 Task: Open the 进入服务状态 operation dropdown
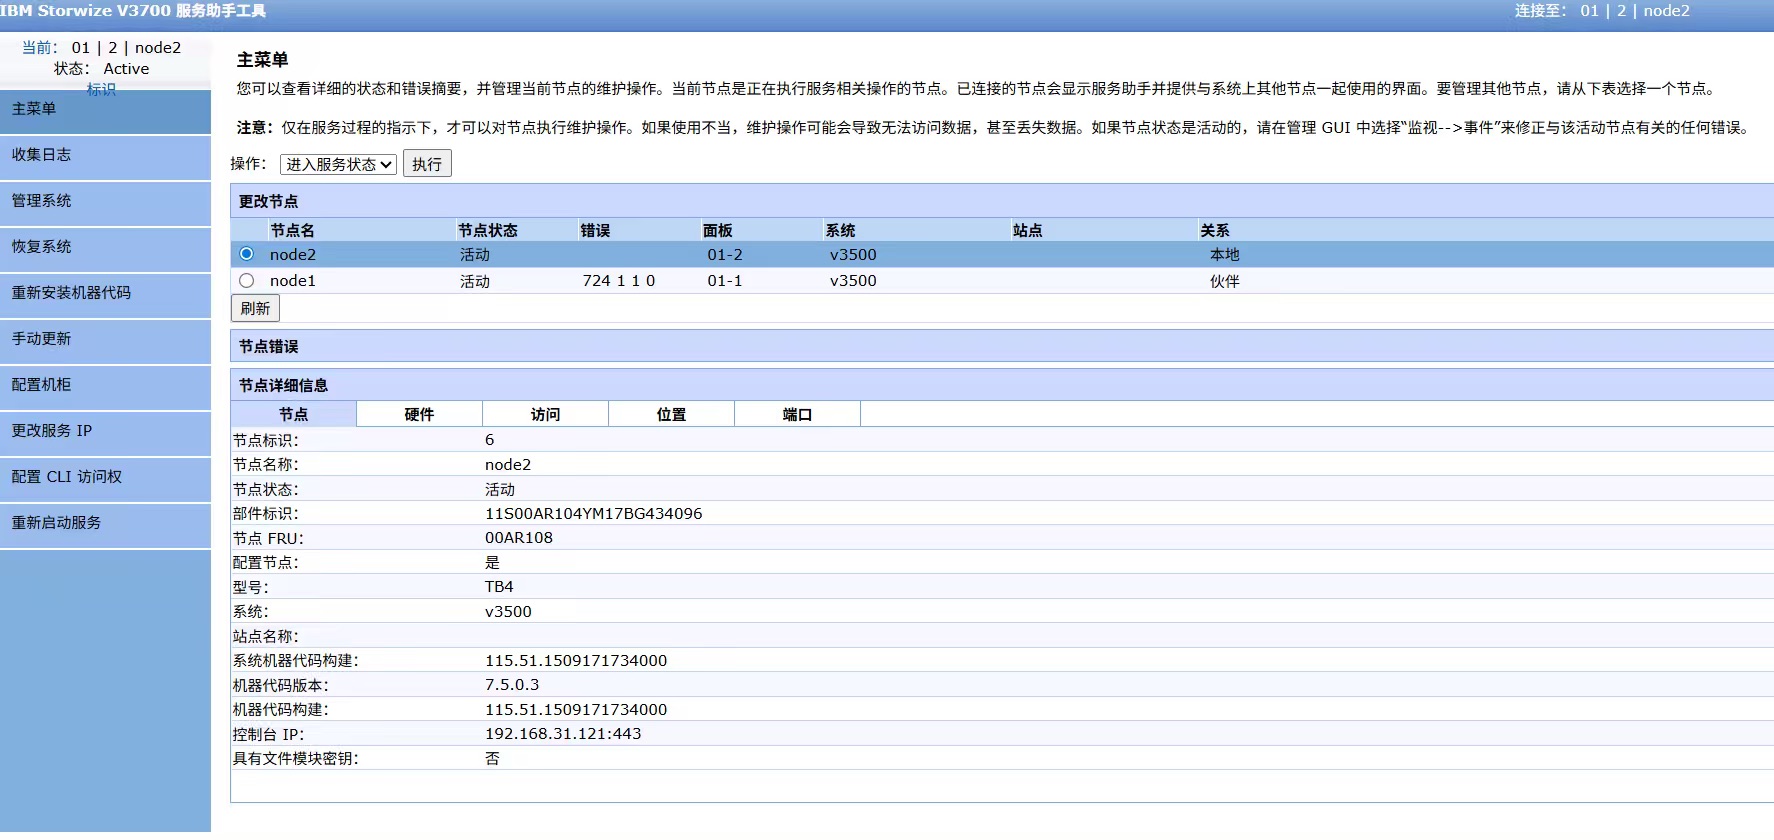tap(338, 164)
